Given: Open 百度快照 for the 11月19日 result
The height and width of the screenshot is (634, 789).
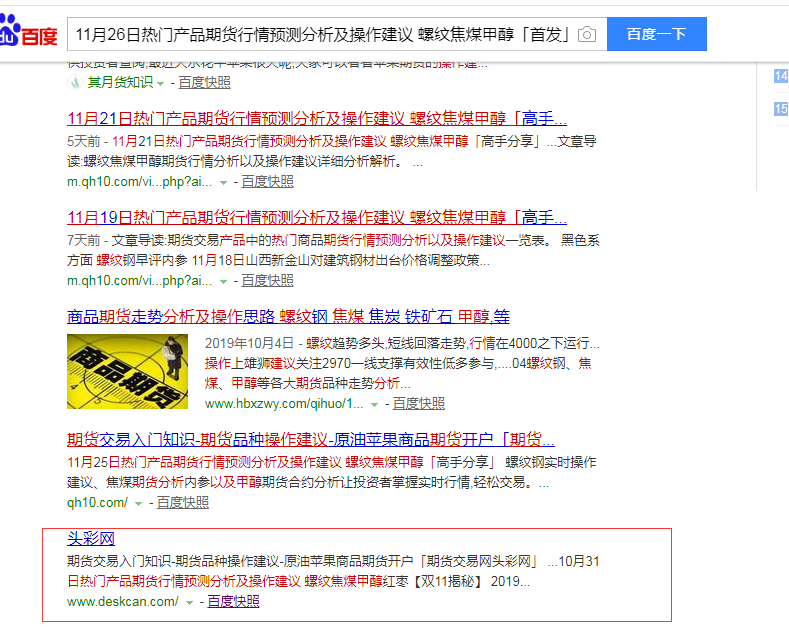Looking at the screenshot, I should [267, 280].
